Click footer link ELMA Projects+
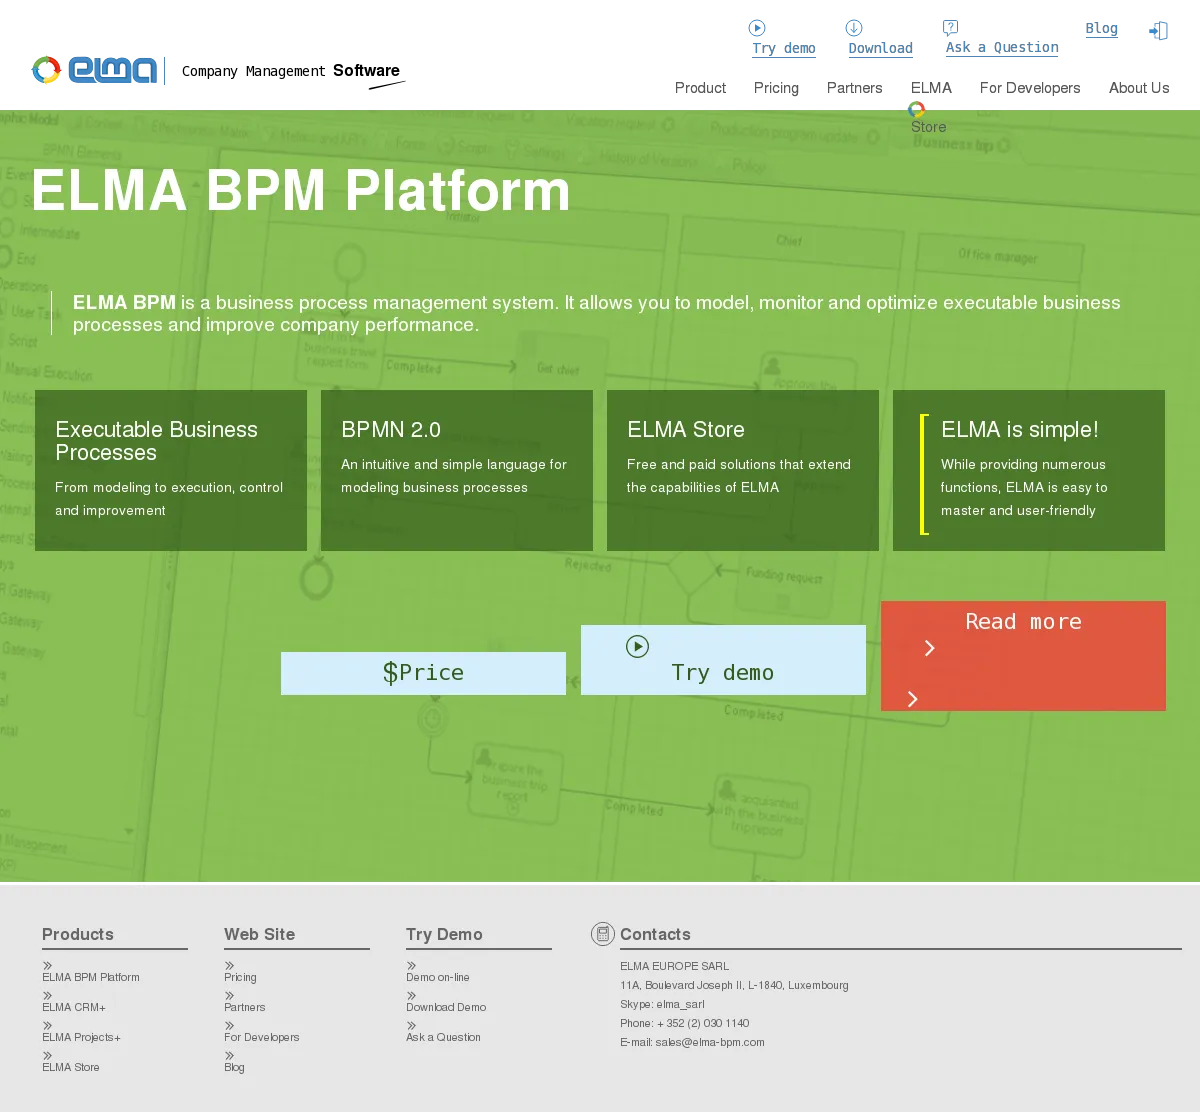The image size is (1200, 1112). pyautogui.click(x=81, y=1037)
